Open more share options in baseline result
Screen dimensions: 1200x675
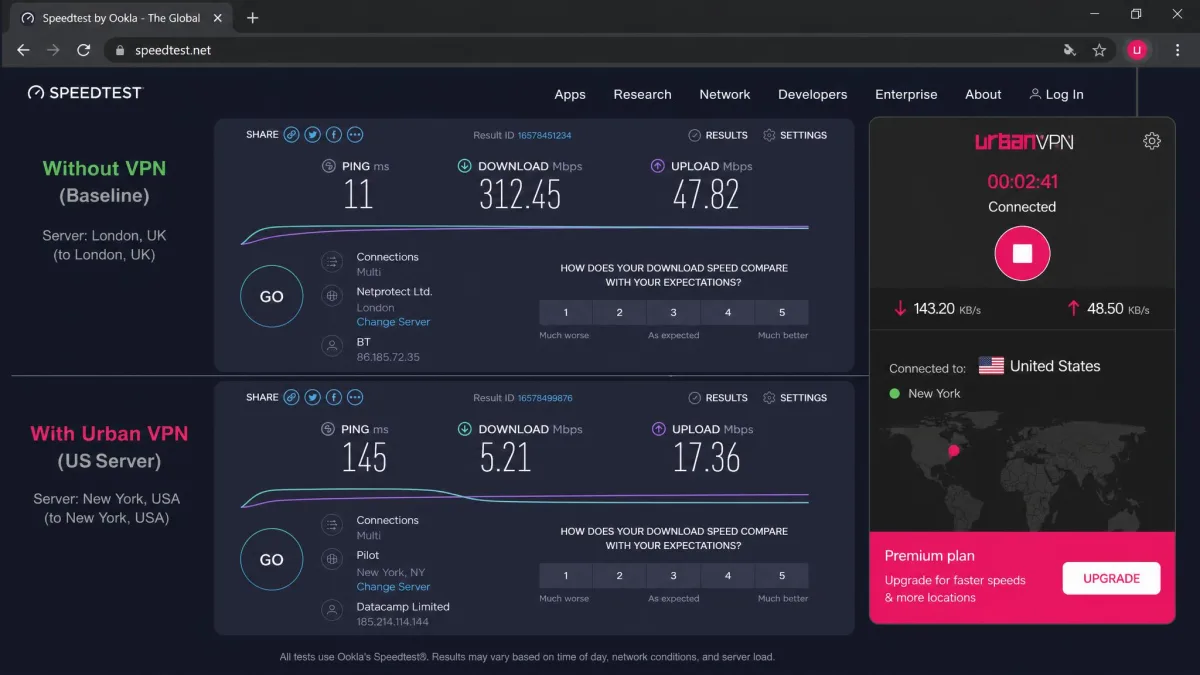[x=354, y=135]
